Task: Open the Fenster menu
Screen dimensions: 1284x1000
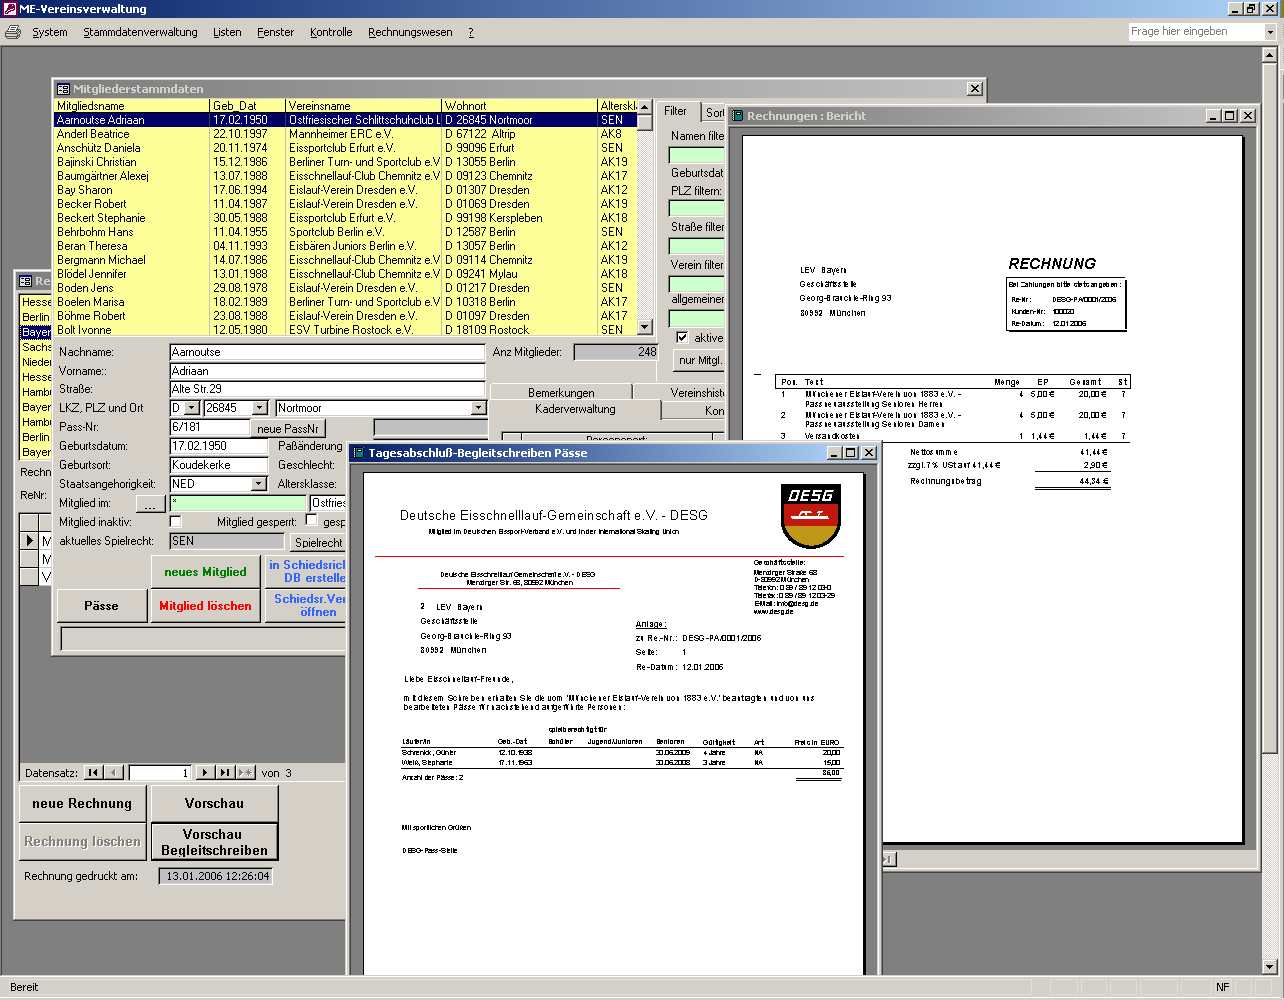Action: (x=275, y=32)
